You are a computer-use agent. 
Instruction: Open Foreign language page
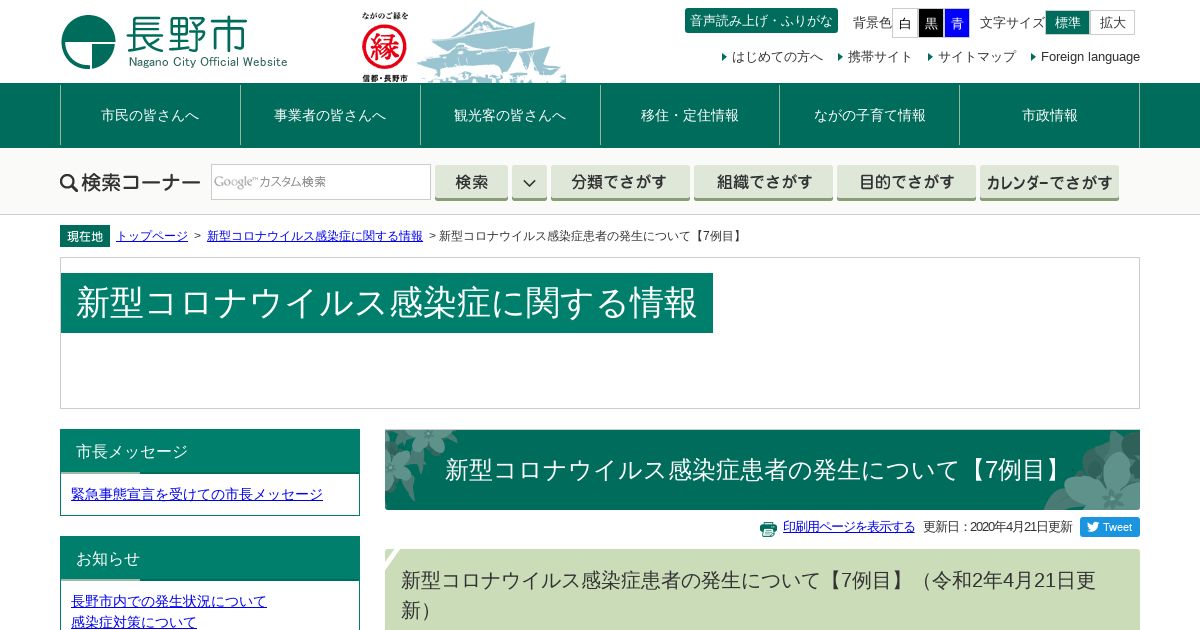click(1090, 57)
